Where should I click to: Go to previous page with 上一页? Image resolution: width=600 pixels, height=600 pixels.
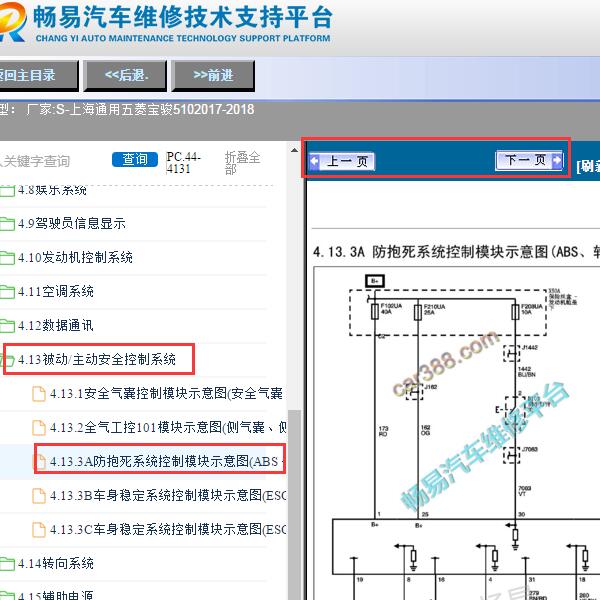coord(342,161)
